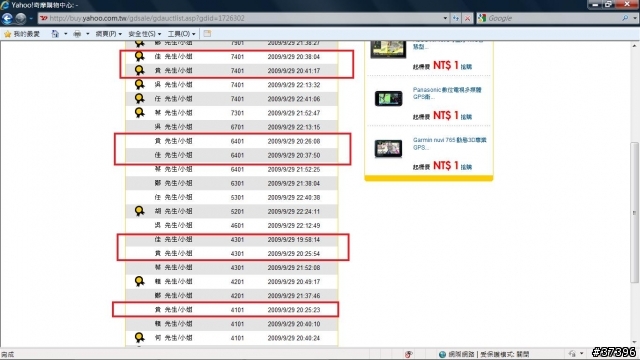Click the popup blocker status bar icon
640x360 pixels.
point(409,354)
